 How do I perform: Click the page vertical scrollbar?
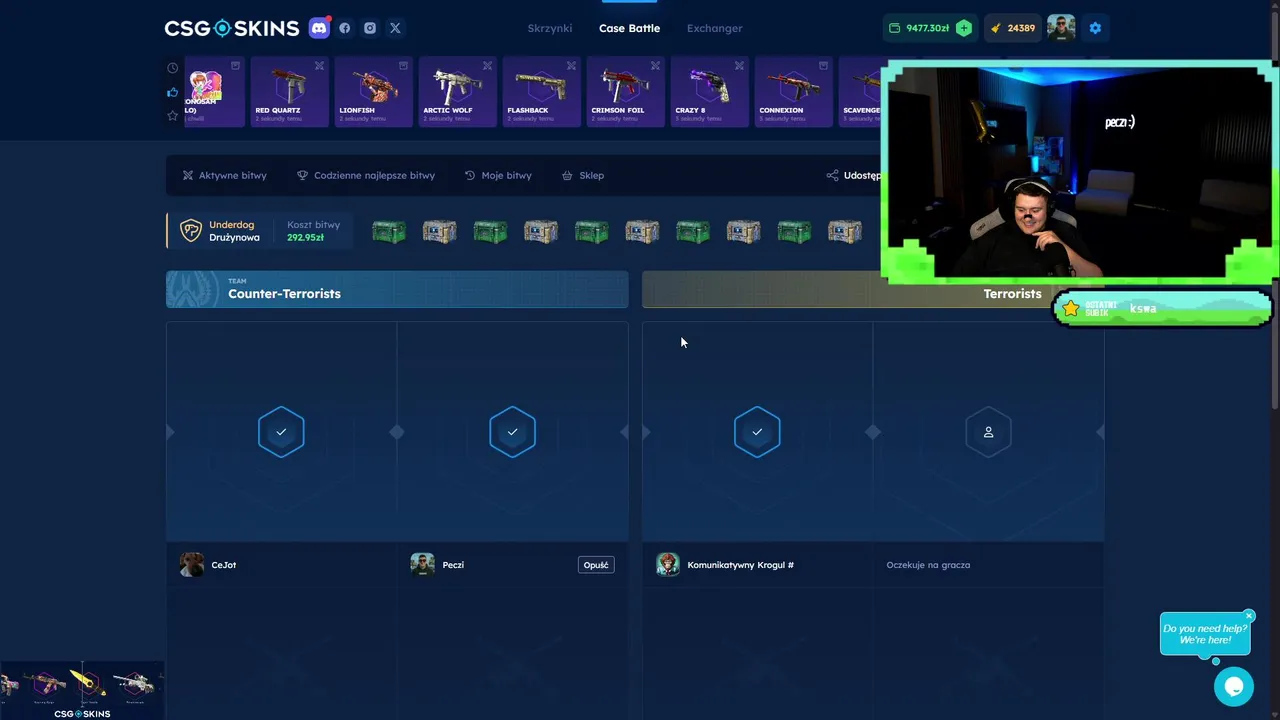(x=1275, y=210)
